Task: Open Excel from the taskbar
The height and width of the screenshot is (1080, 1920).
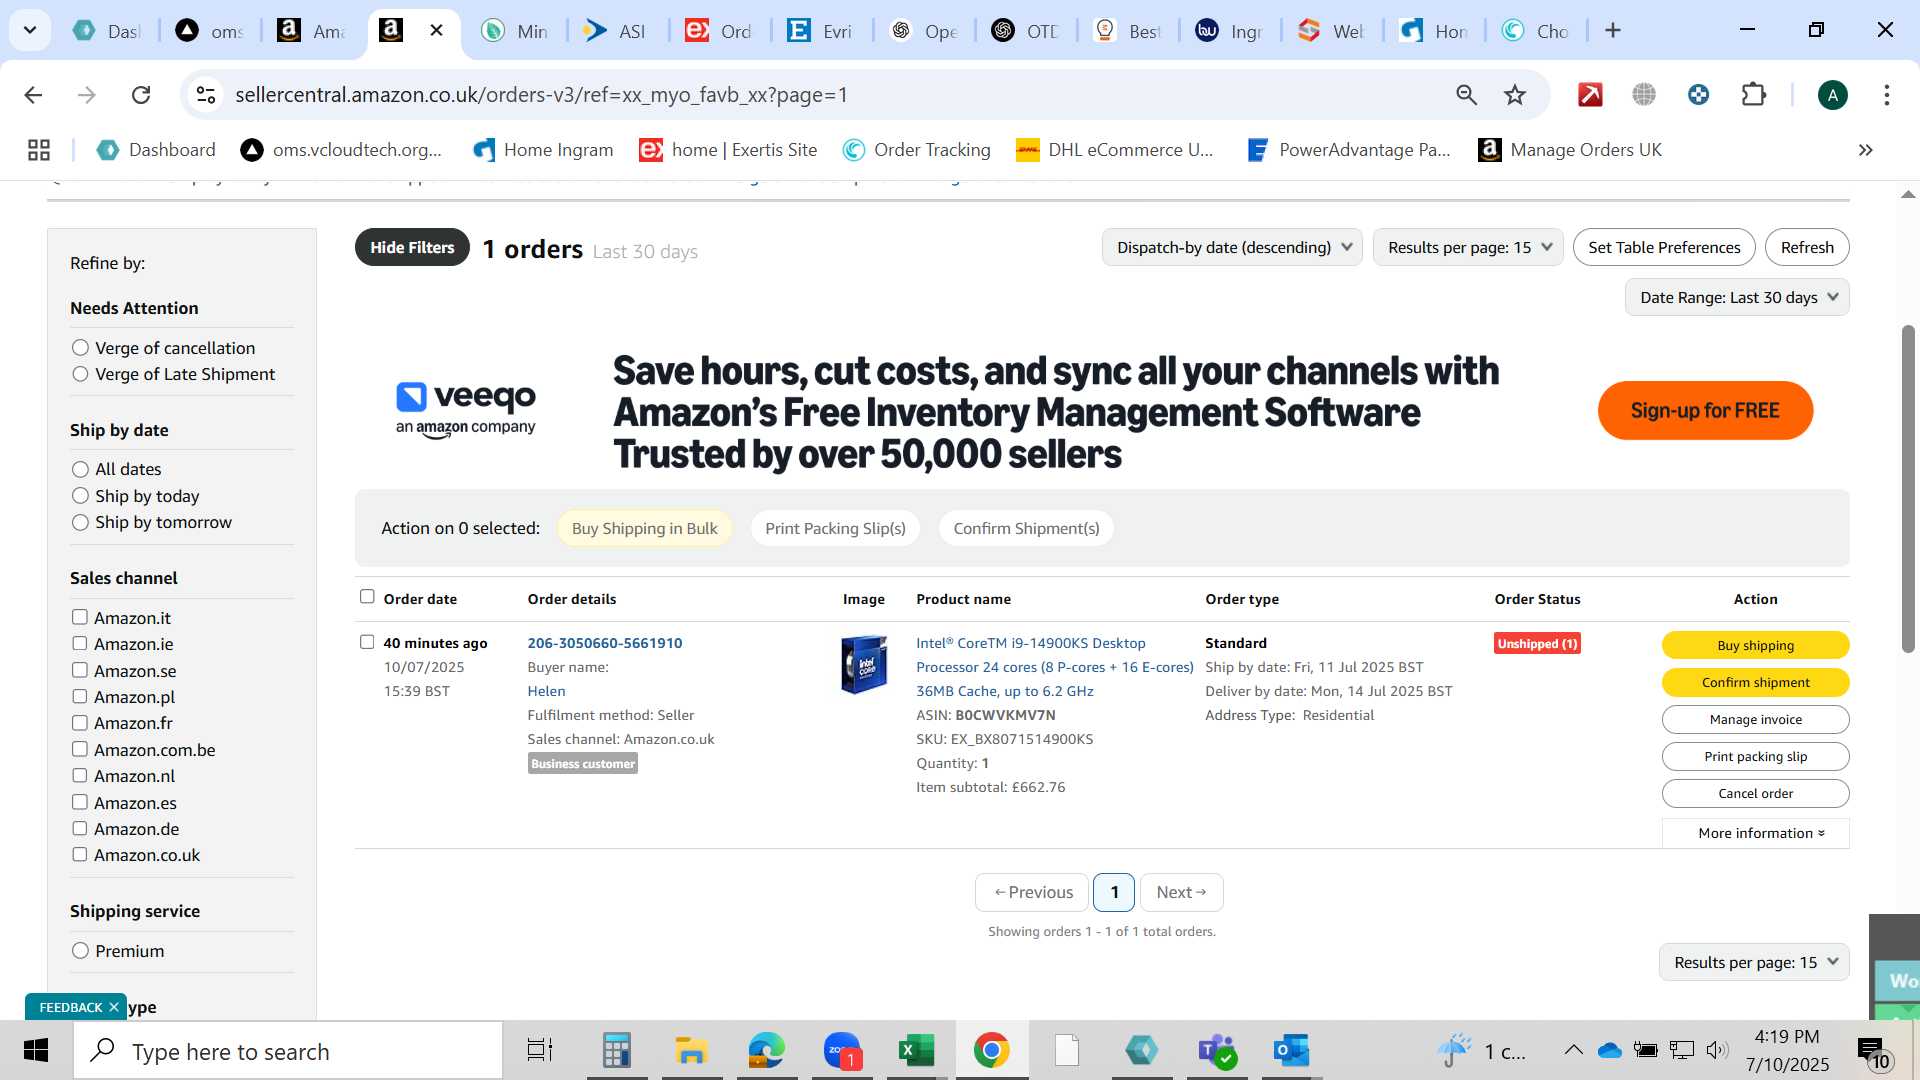Action: coord(916,1051)
